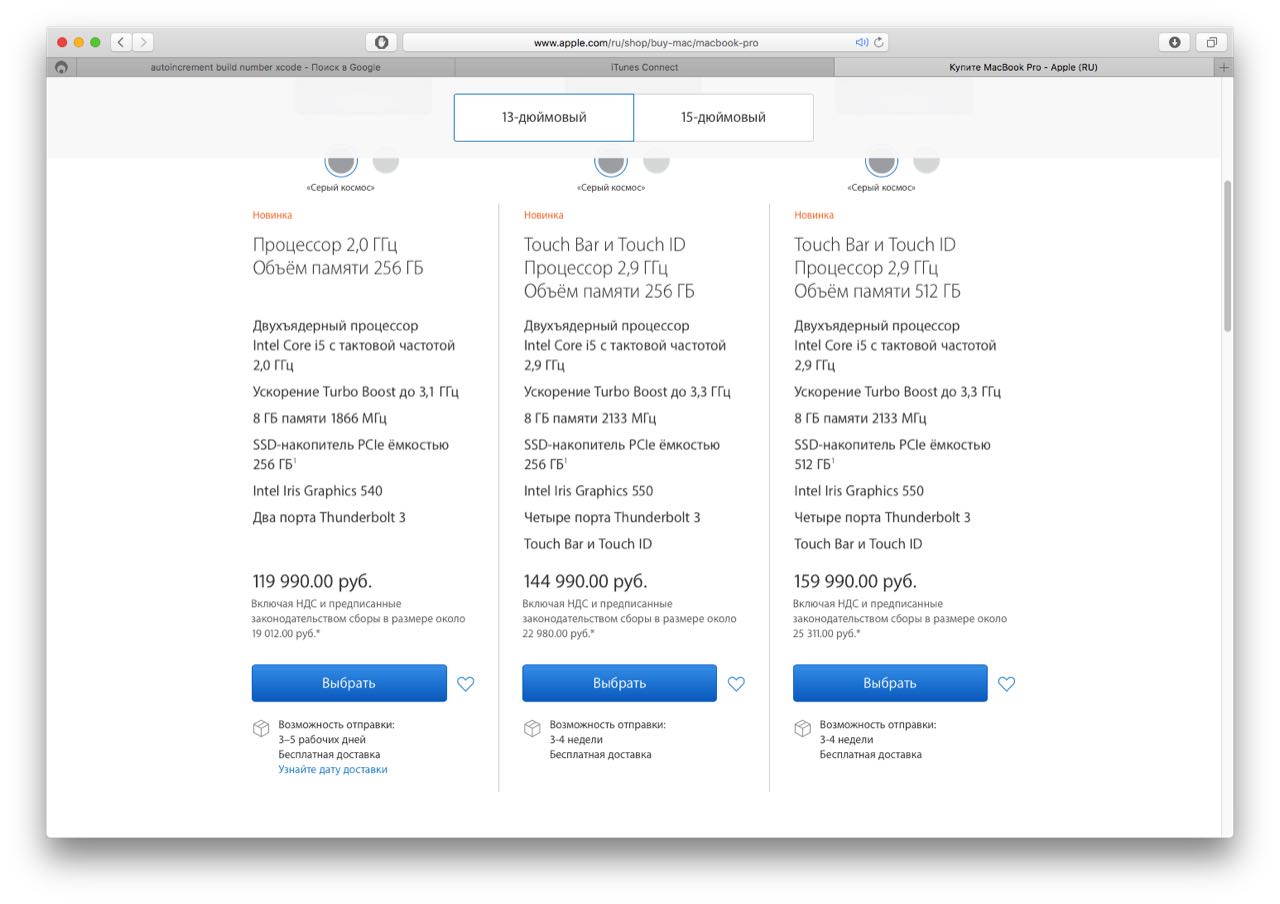Click the tax amount "22 980.00 руб.*"
This screenshot has width=1280, height=904.
558,633
